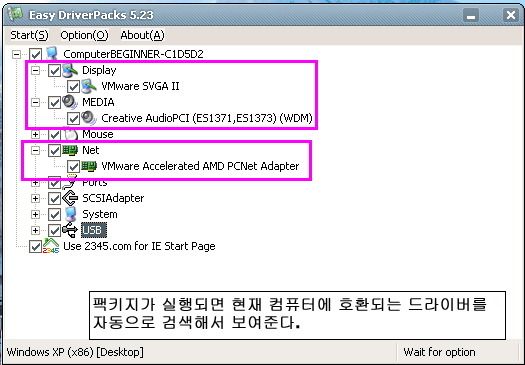525x365 pixels.
Task: Uncheck VMware Accelerated AMD PCNet Adapter checkbox
Action: click(x=73, y=166)
